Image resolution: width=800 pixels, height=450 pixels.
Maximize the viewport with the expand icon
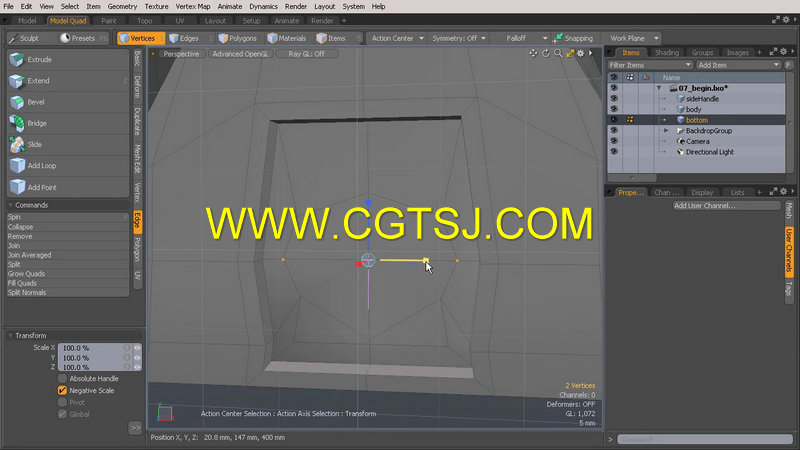(x=570, y=54)
